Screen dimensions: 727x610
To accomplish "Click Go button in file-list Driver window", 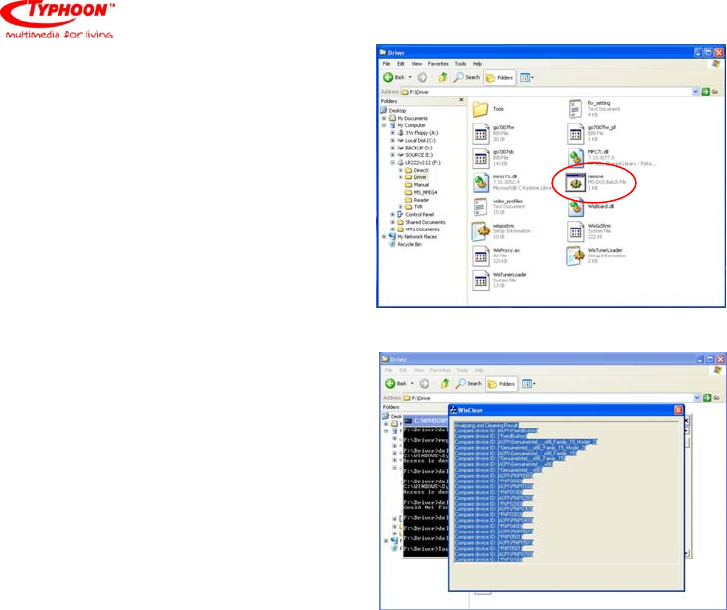I will (x=710, y=92).
